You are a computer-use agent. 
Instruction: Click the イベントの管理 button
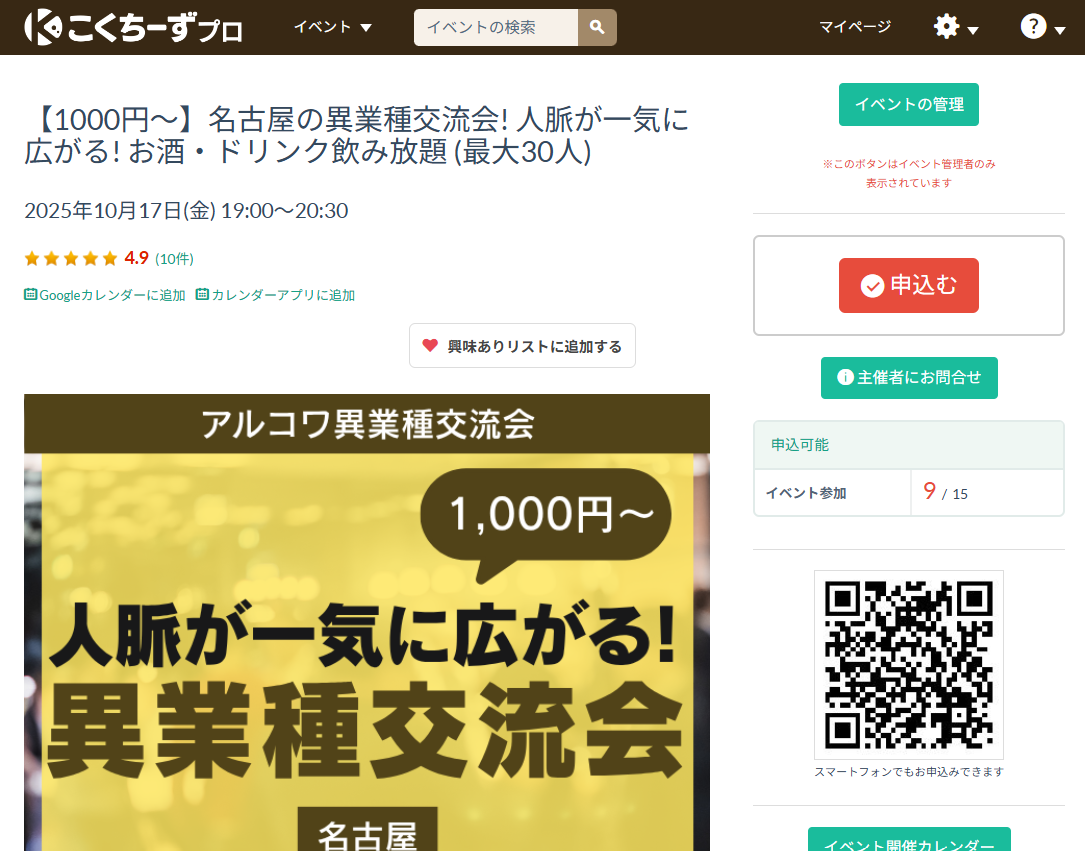pos(909,104)
